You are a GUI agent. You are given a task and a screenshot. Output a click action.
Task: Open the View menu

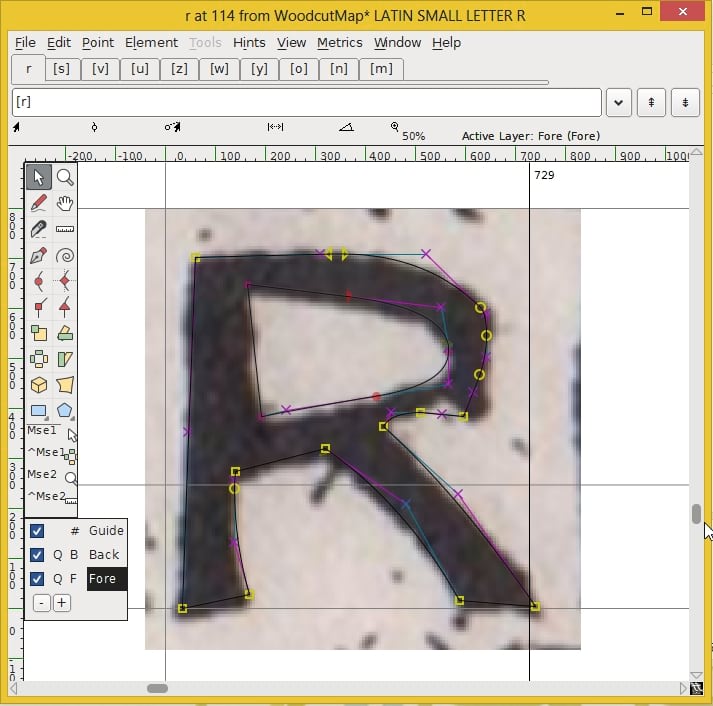tap(291, 43)
